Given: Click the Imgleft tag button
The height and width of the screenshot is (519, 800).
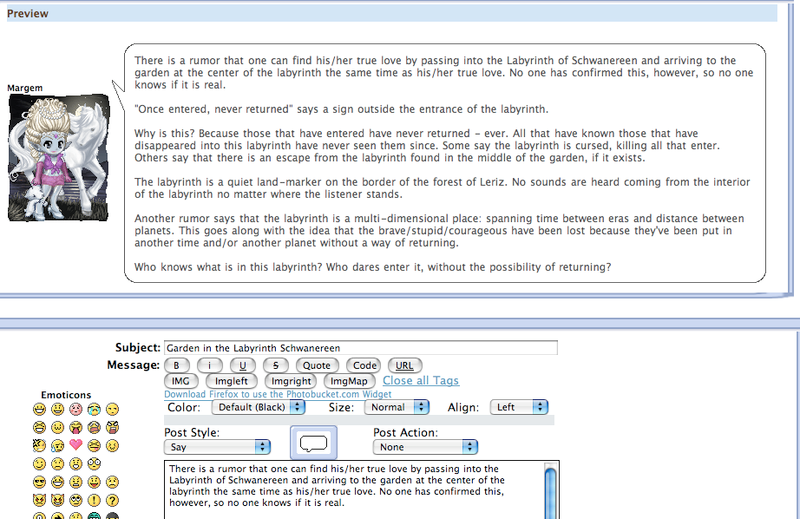Looking at the screenshot, I should [x=231, y=381].
